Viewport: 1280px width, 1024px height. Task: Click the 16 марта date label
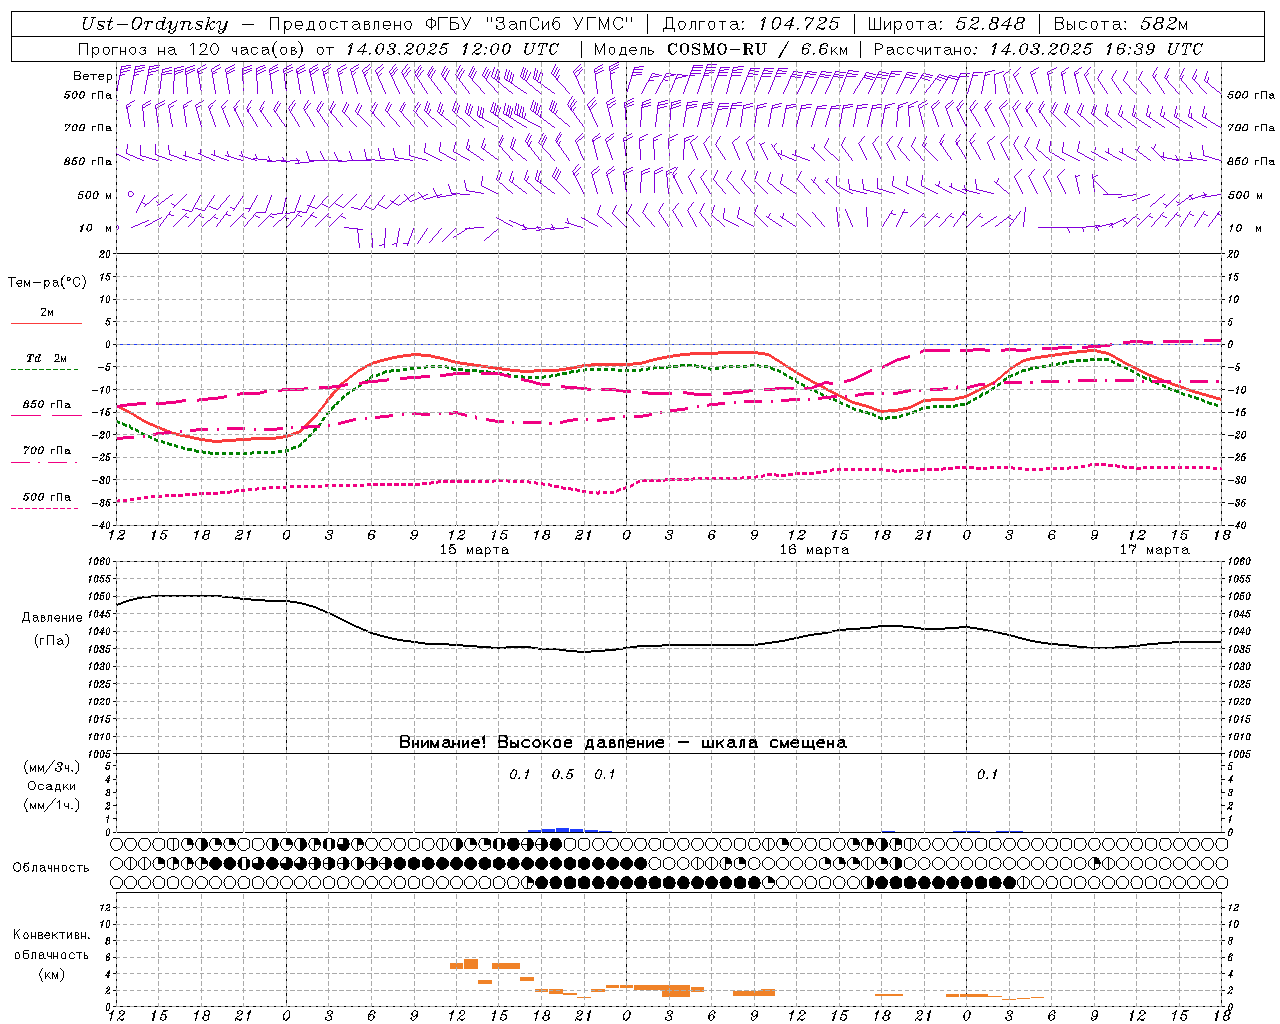coord(814,550)
